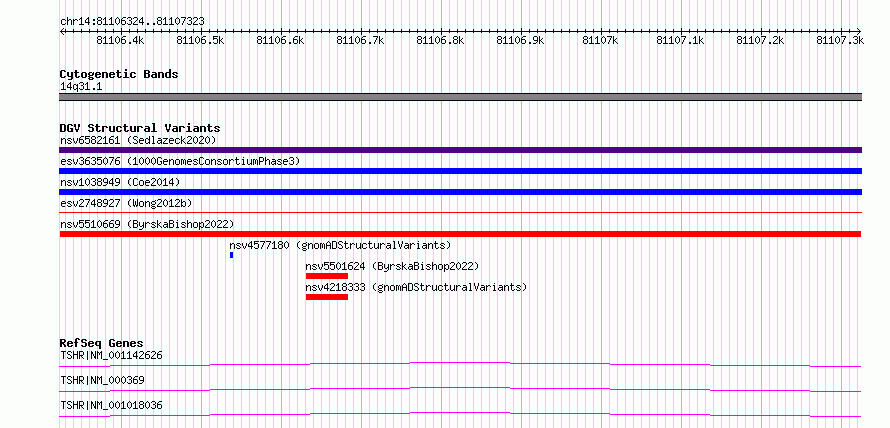890x428 pixels.
Task: Click the nsv5510669 (ByrskaBishop2022) label
Action: [x=146, y=224]
